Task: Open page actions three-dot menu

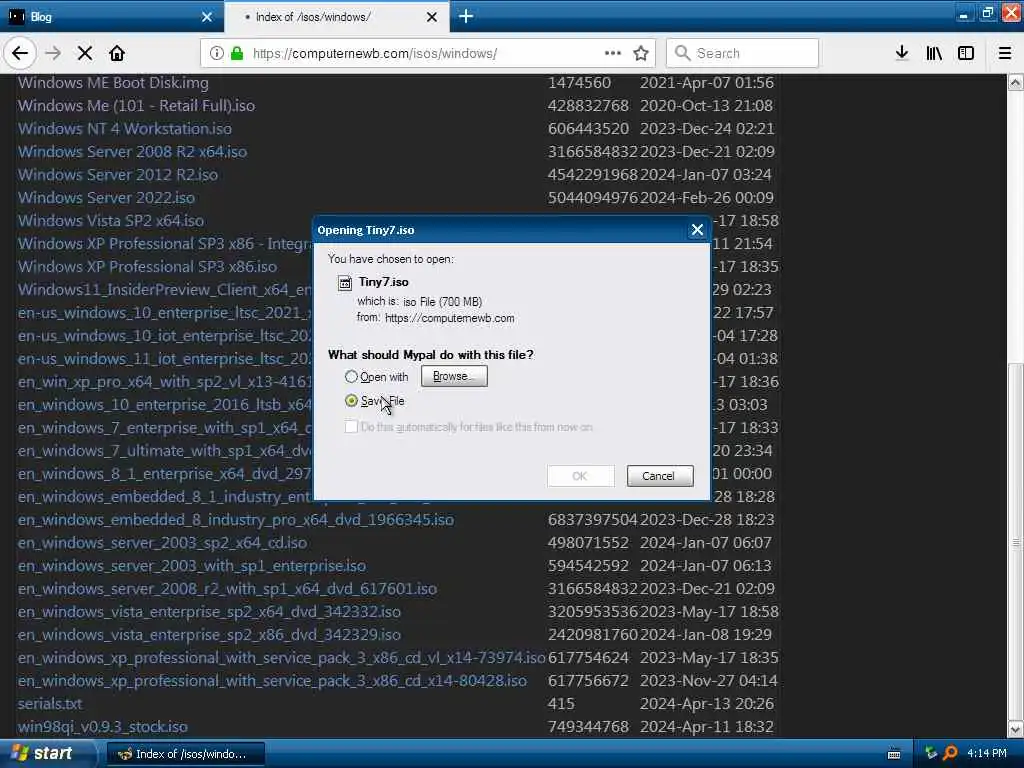Action: (613, 53)
